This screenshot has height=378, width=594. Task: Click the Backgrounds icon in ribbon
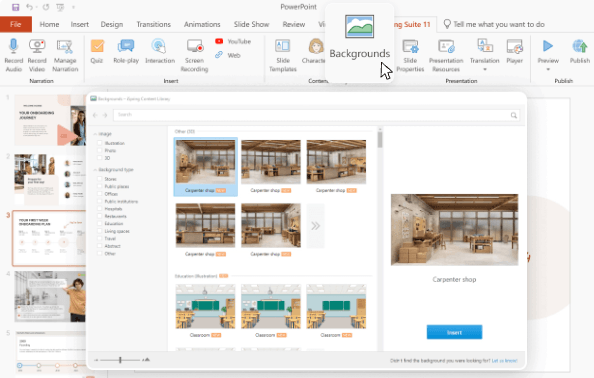pyautogui.click(x=359, y=27)
